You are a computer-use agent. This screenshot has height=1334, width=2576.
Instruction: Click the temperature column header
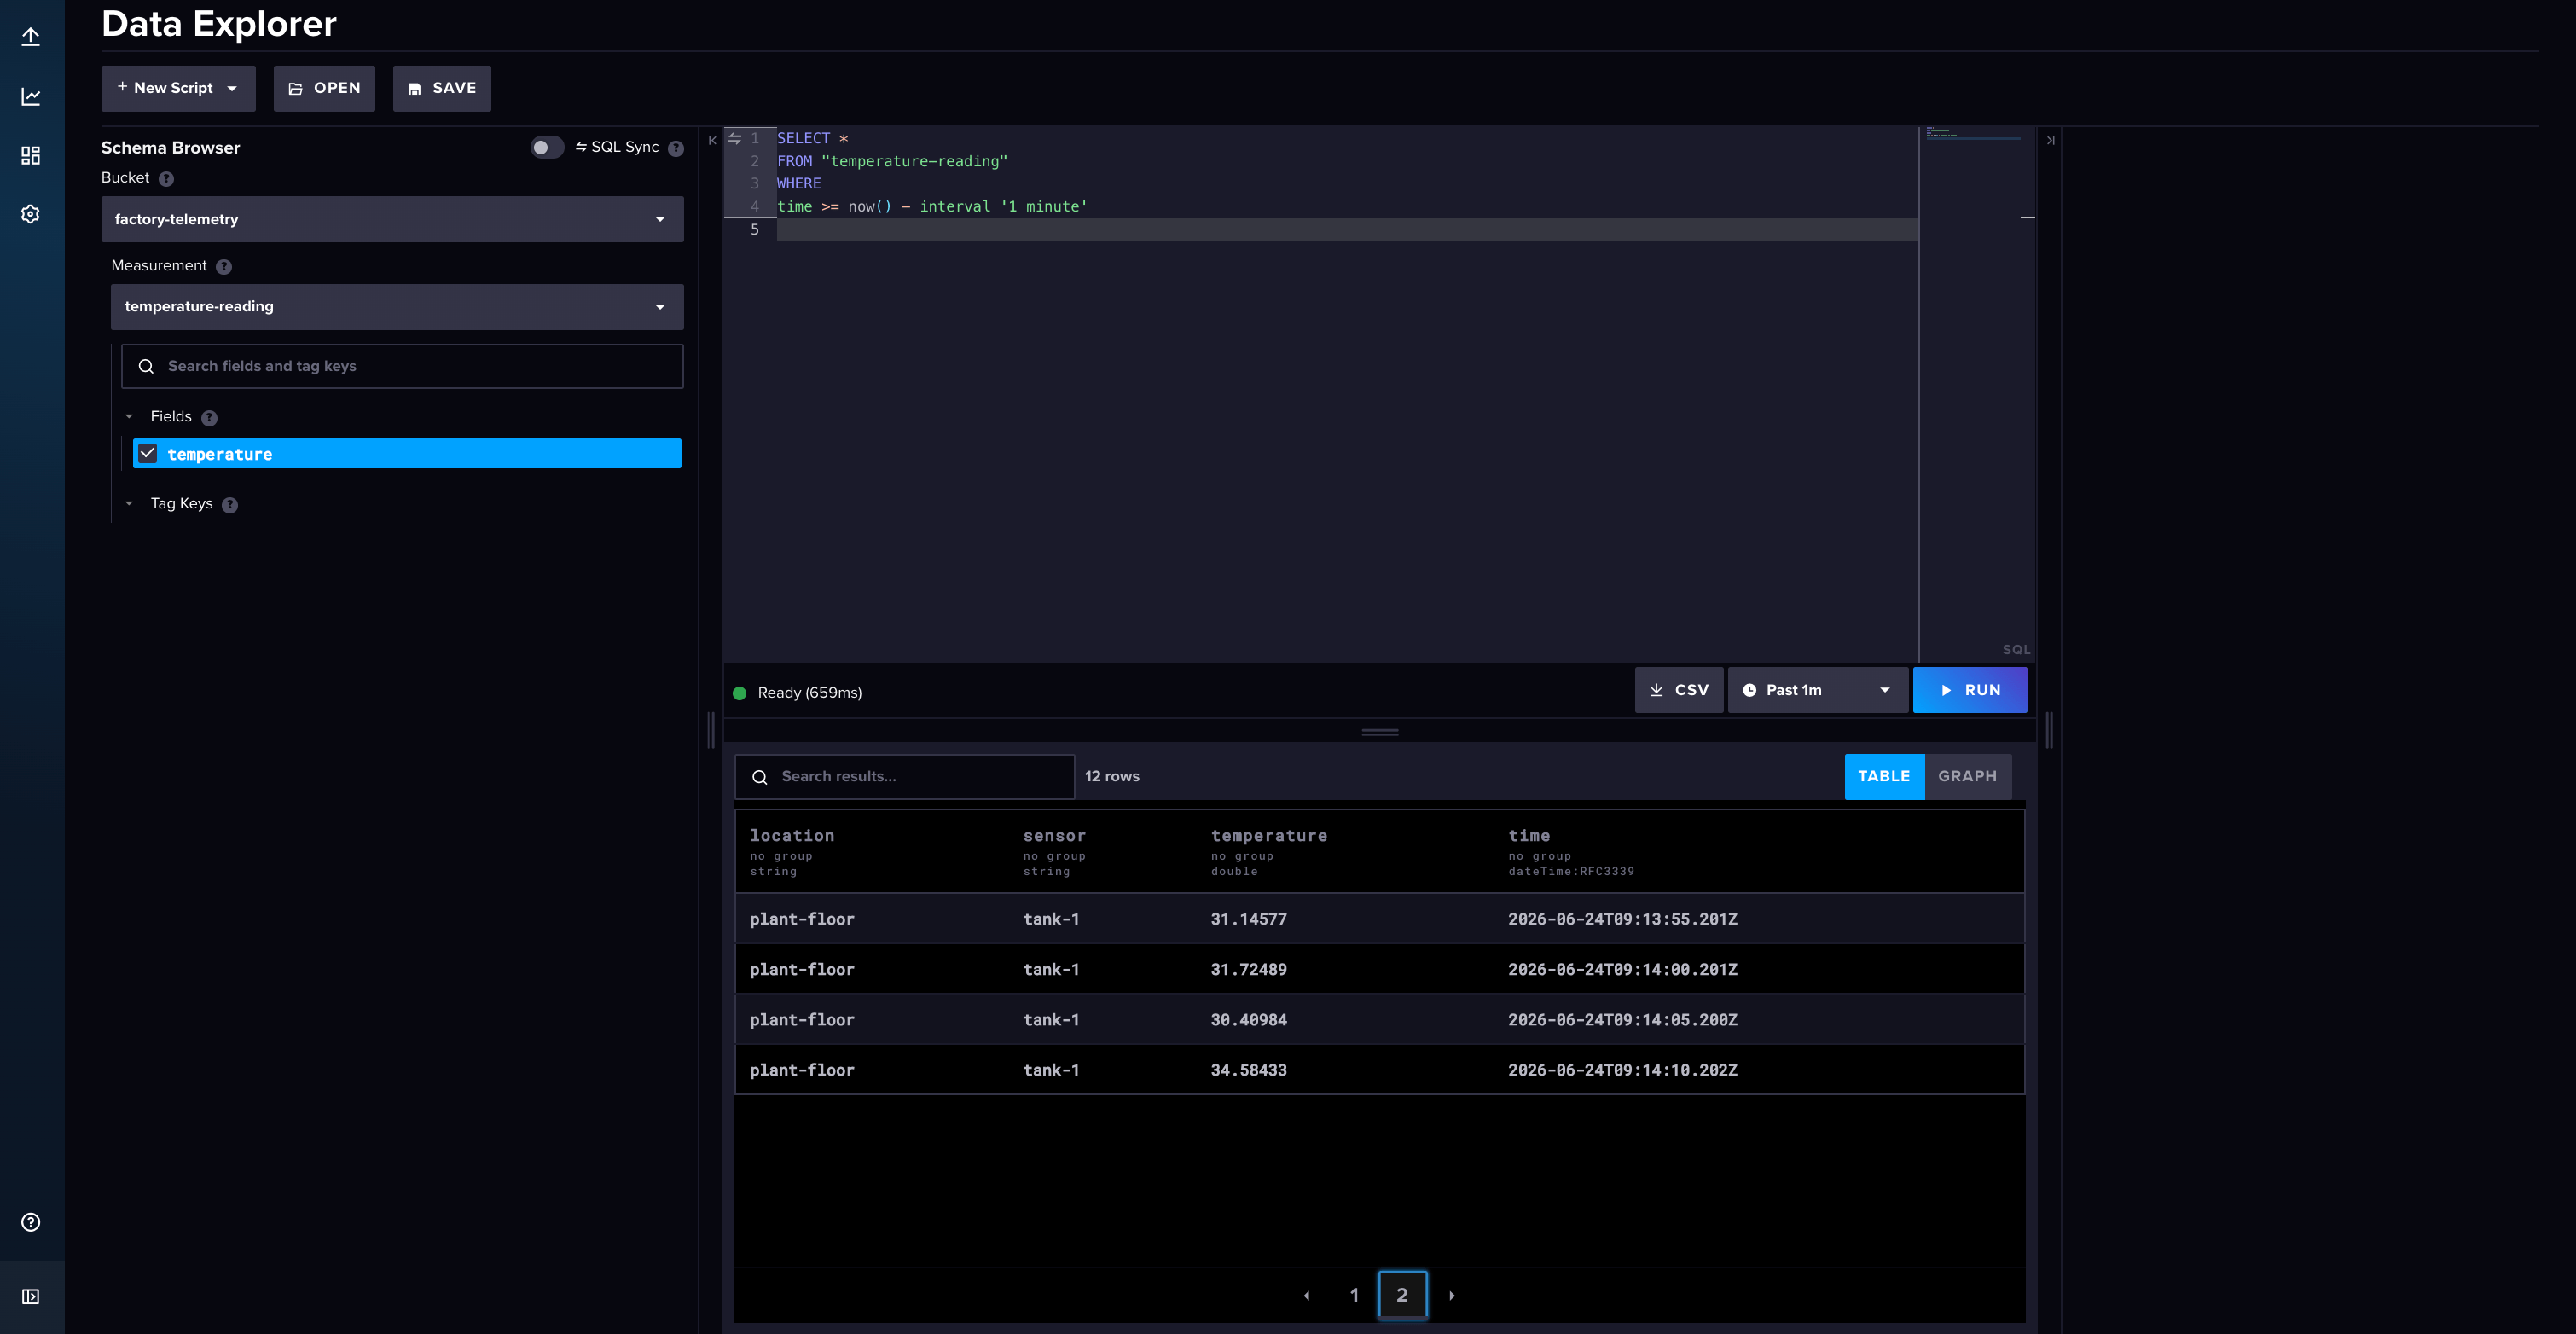point(1268,836)
